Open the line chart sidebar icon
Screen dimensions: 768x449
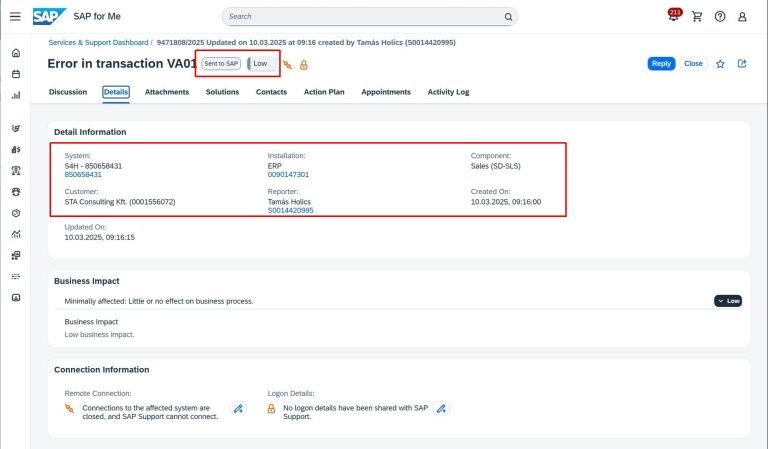pyautogui.click(x=16, y=234)
